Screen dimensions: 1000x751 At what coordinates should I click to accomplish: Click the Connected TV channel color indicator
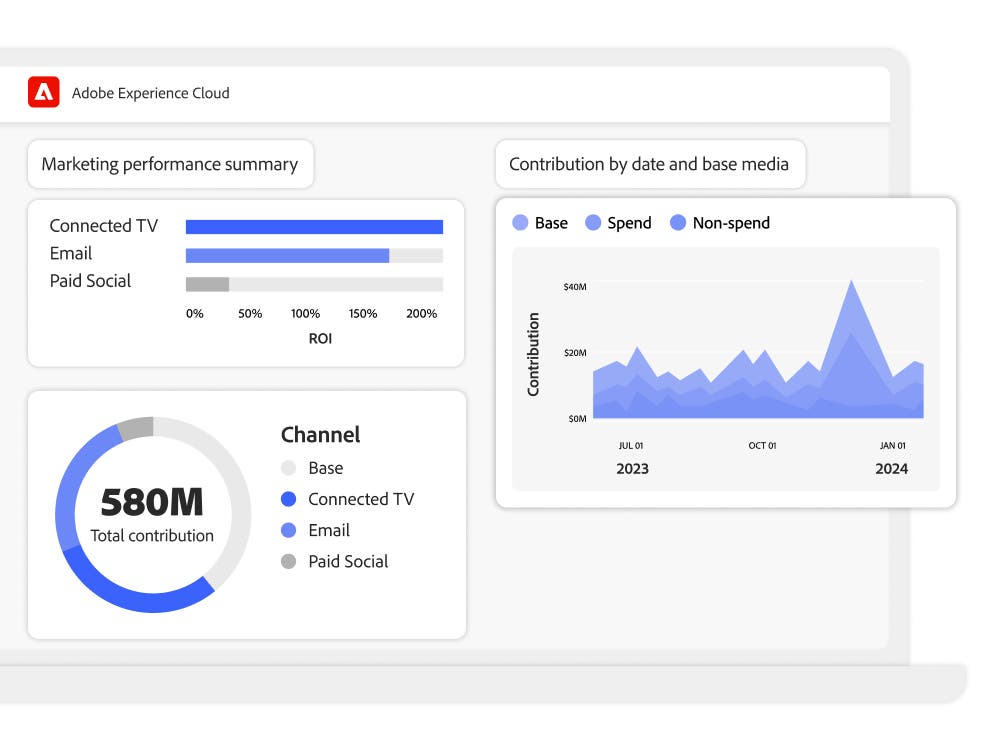coord(289,498)
